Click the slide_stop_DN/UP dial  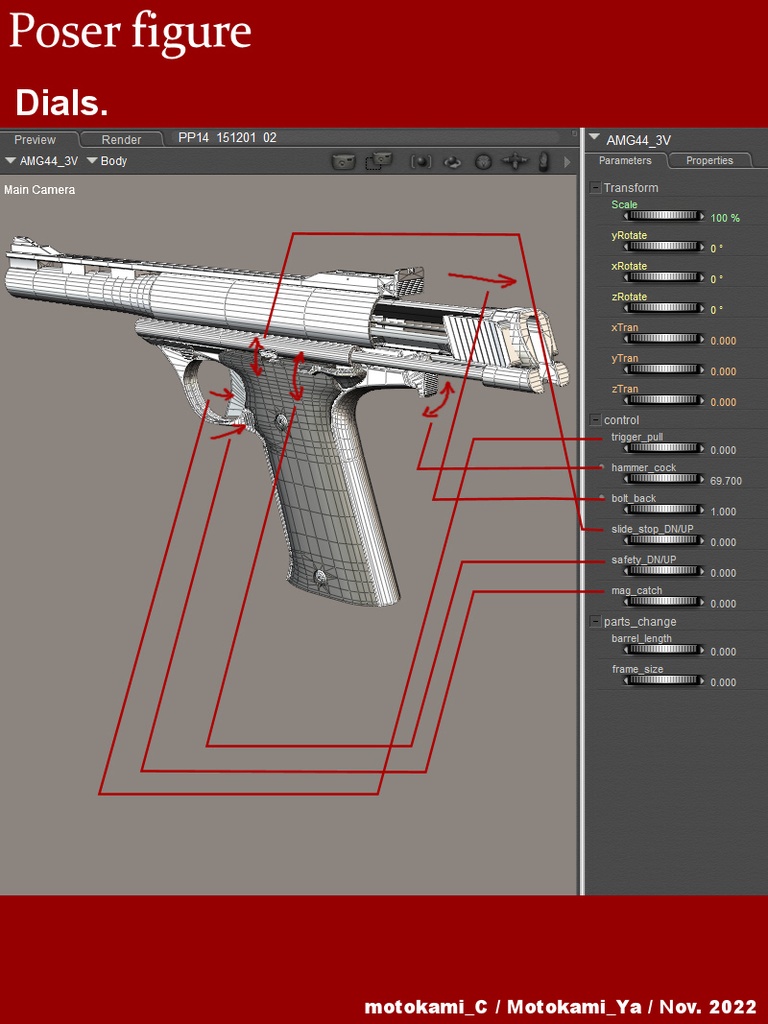click(664, 541)
